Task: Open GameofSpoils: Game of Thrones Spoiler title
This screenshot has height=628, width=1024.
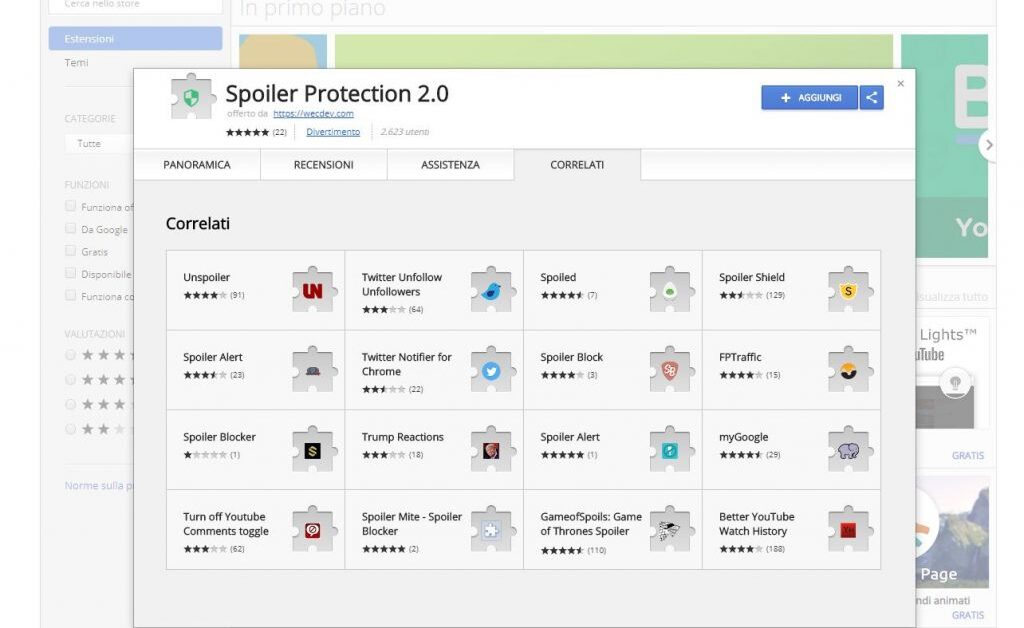Action: tap(591, 524)
